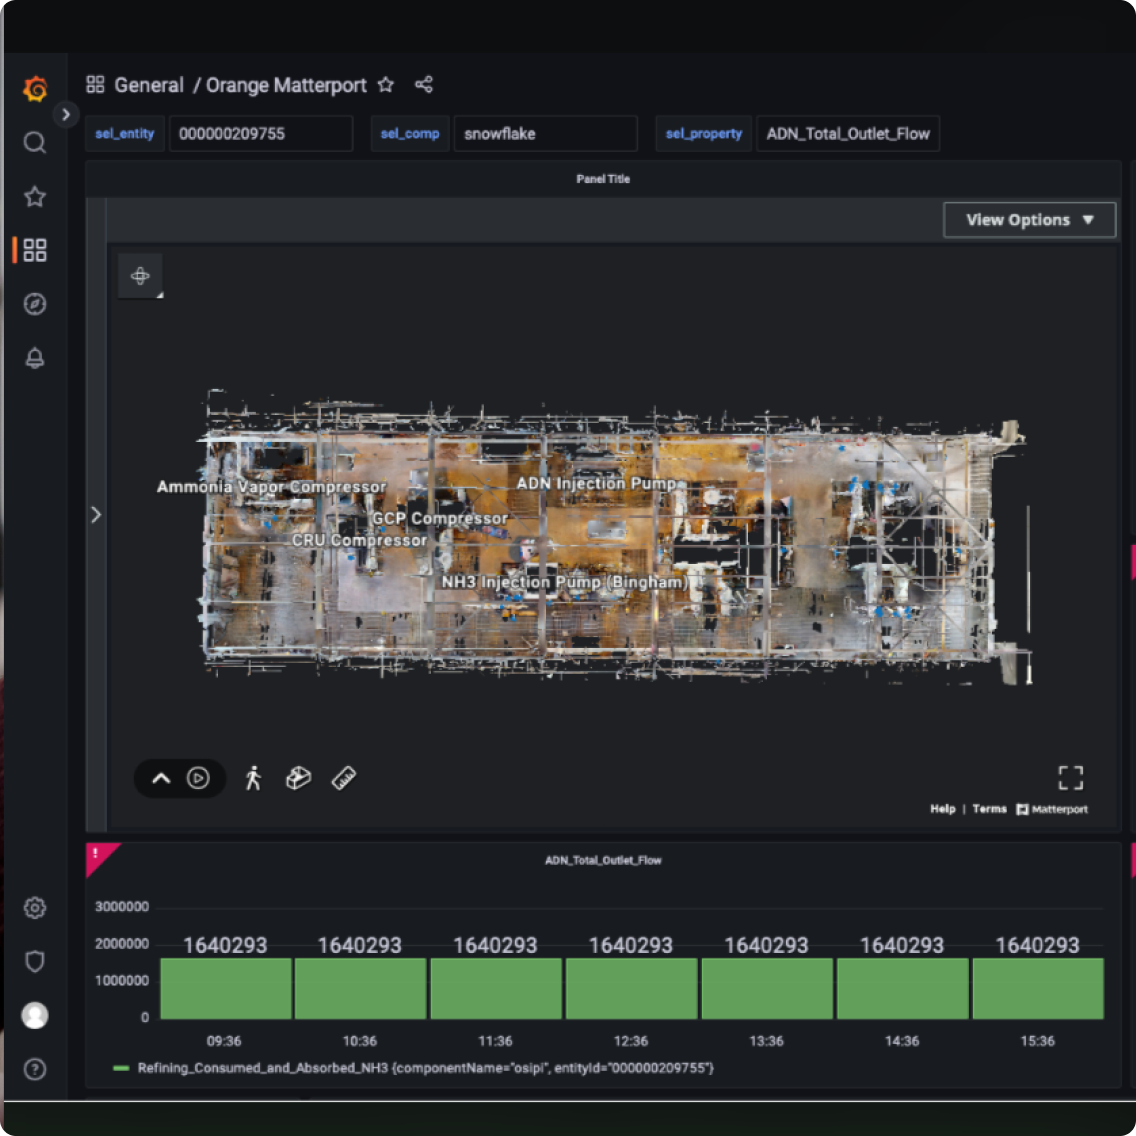Viewport: 1136px width, 1136px height.
Task: Click the red alert corner on the flow panel
Action: coord(95,855)
